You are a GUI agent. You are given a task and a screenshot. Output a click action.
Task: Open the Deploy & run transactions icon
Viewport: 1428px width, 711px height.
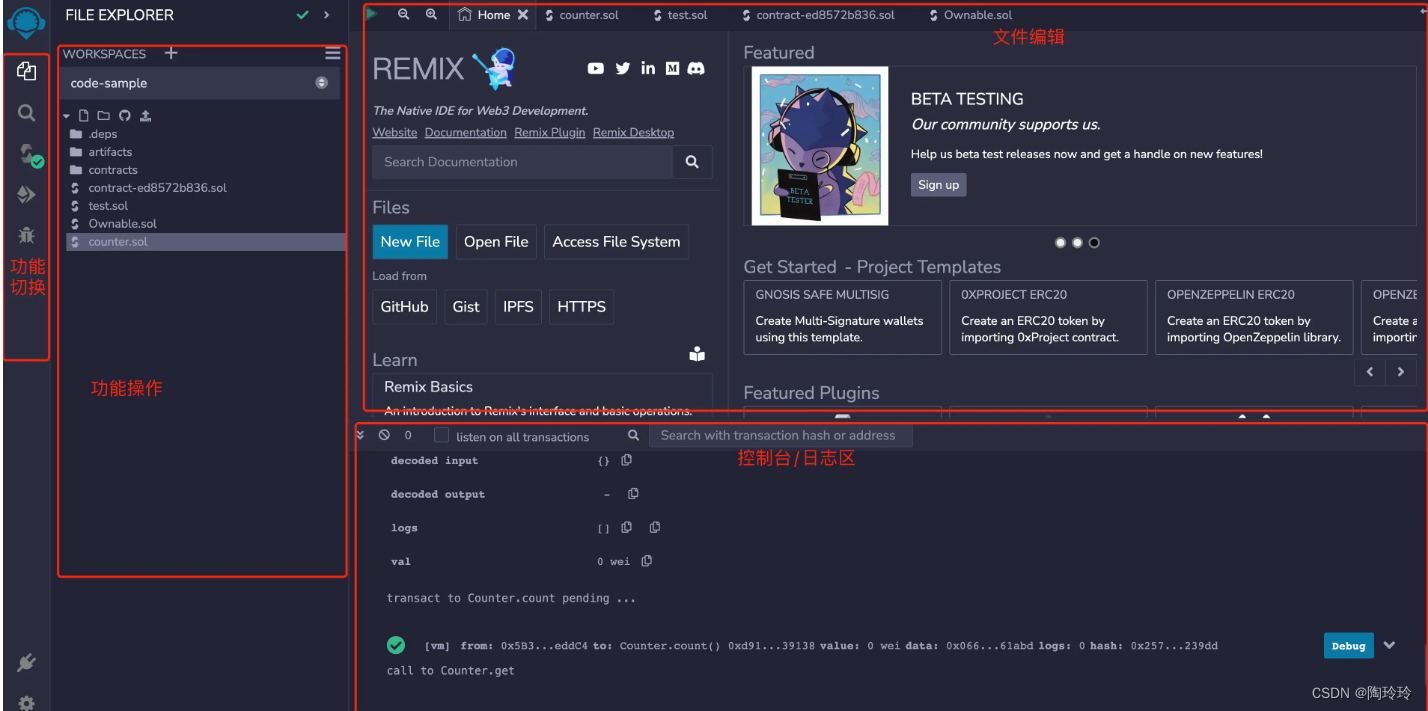27,194
